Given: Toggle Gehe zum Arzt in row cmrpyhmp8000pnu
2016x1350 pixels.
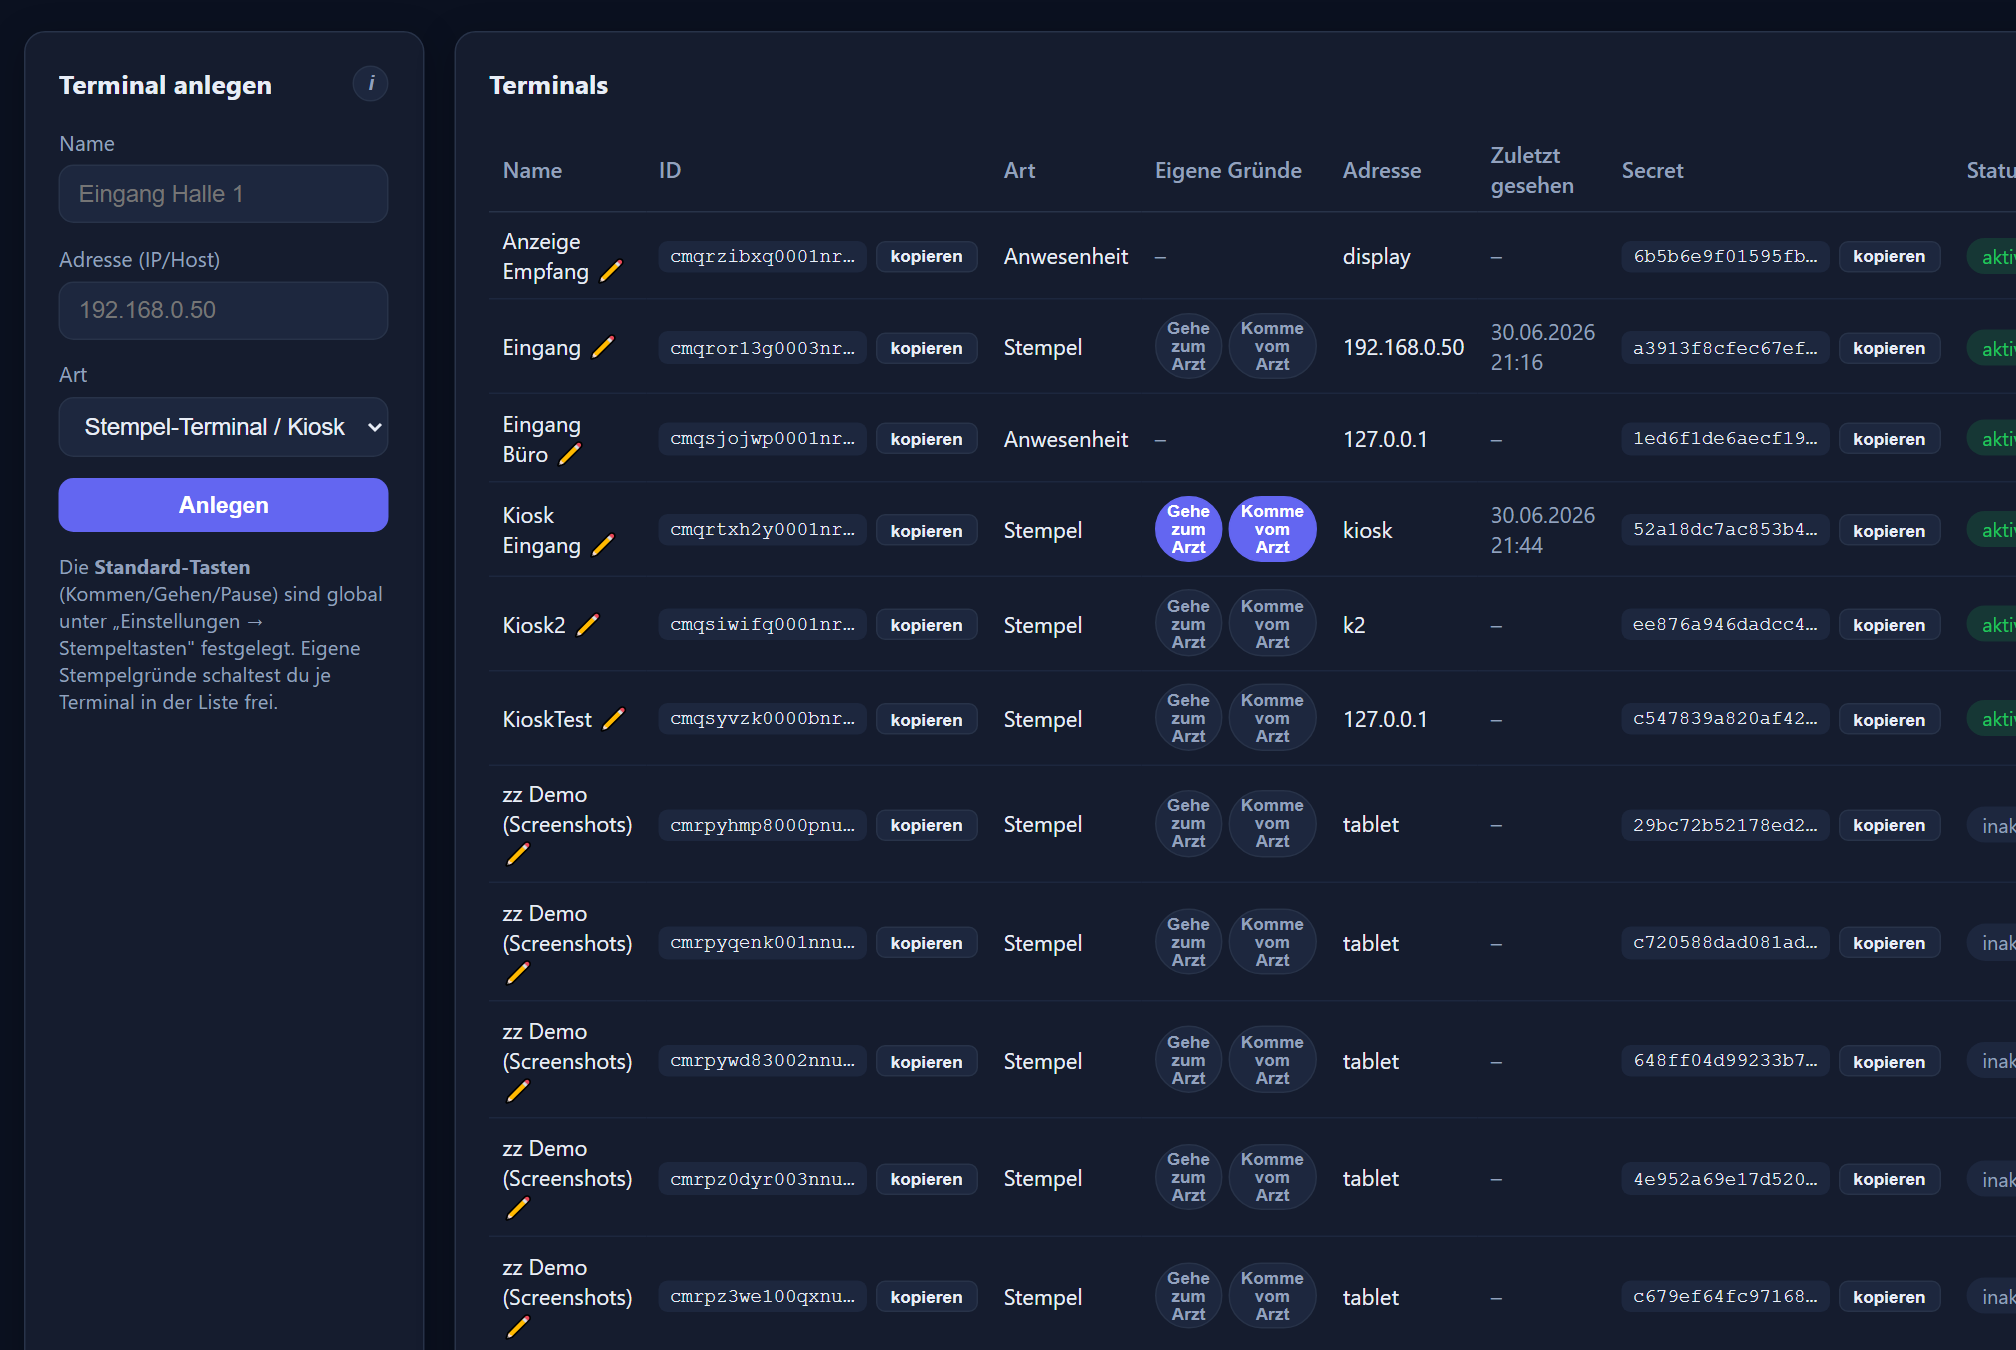Looking at the screenshot, I should tap(1188, 823).
